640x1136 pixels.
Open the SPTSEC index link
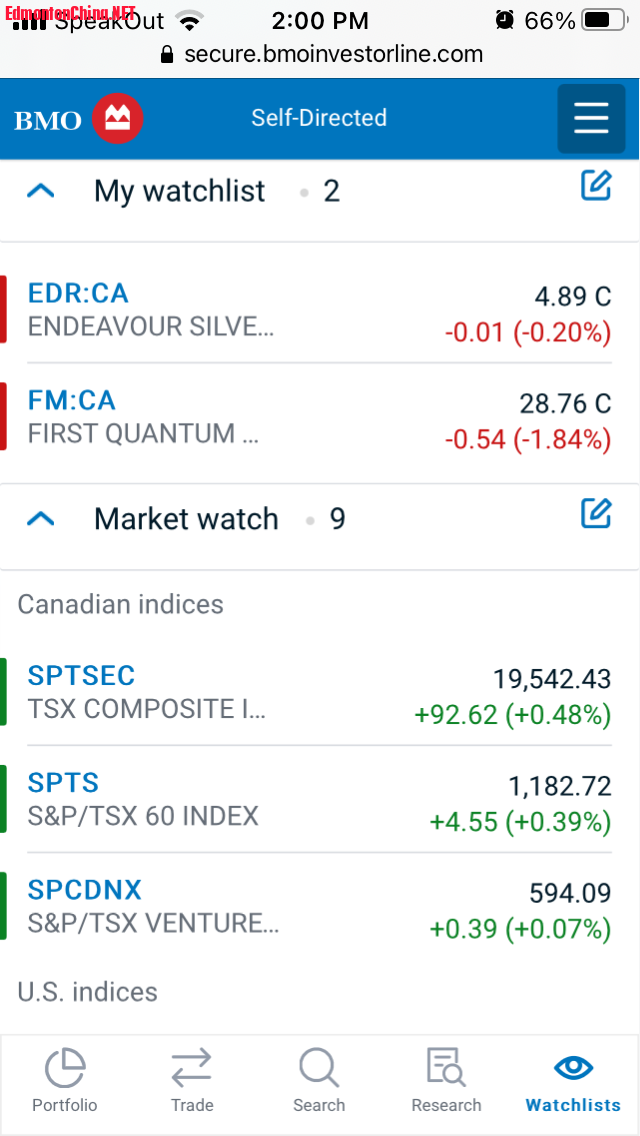(x=81, y=675)
